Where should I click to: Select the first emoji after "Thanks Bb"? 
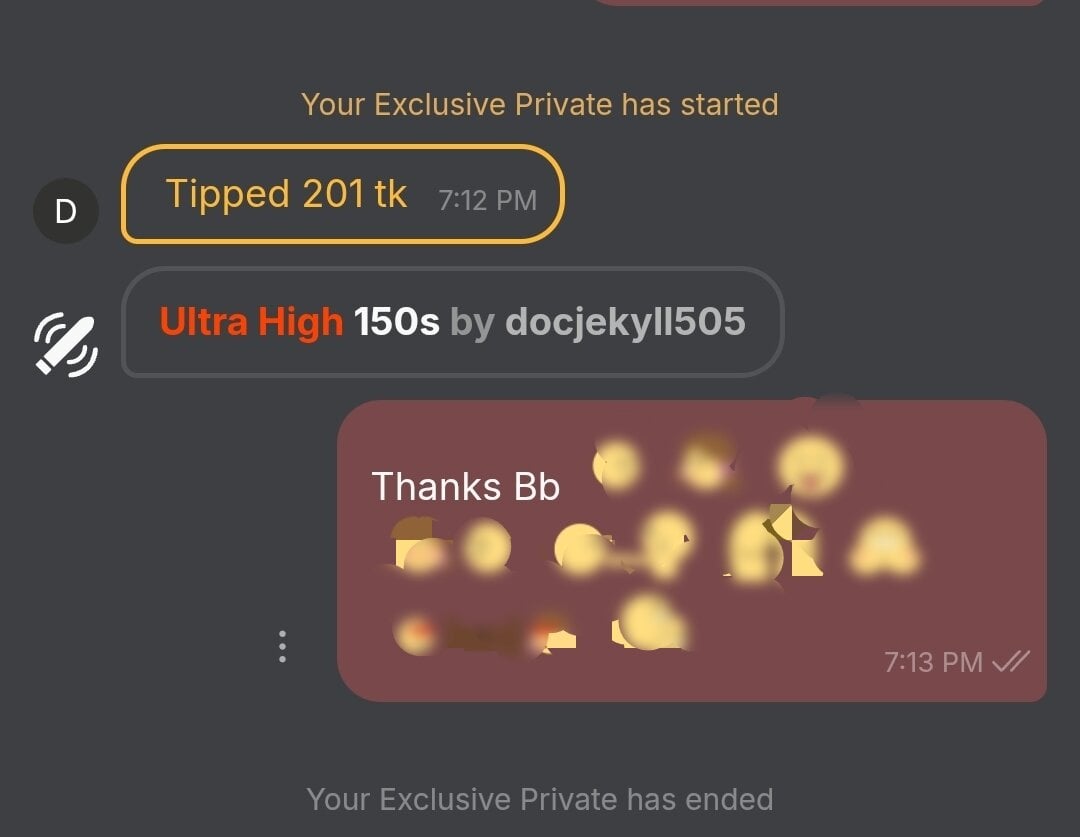617,466
